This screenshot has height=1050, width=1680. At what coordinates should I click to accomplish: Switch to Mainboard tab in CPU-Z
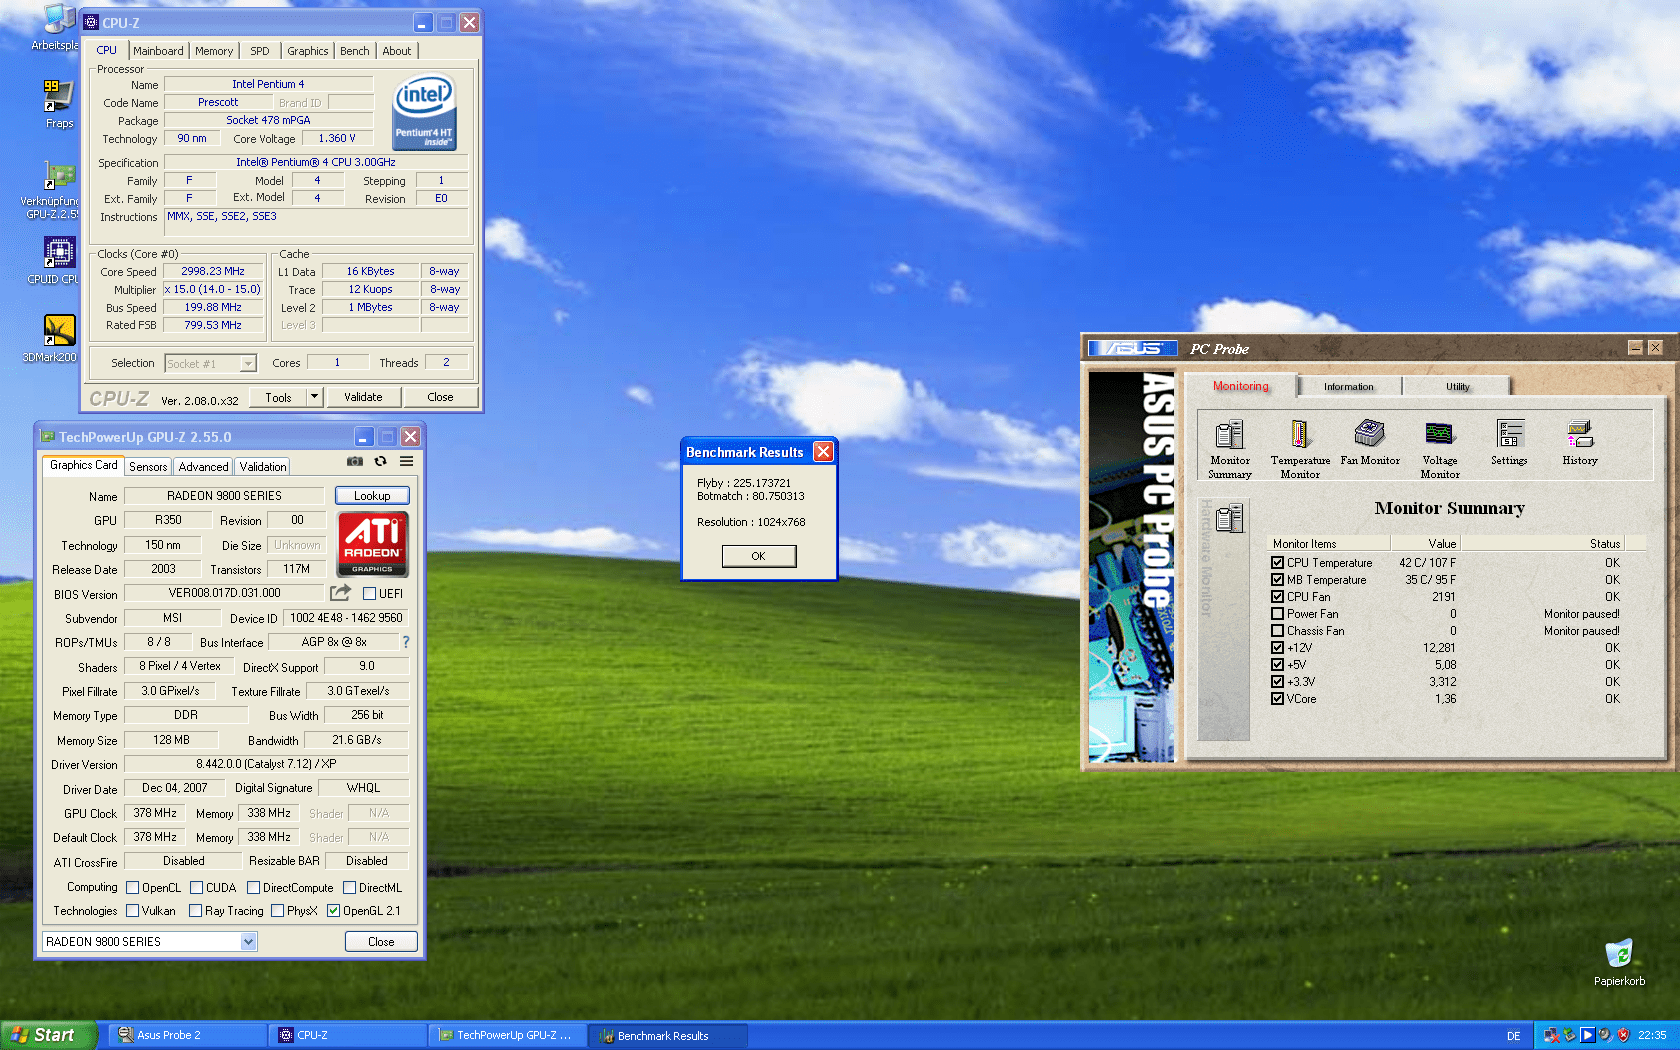point(158,51)
